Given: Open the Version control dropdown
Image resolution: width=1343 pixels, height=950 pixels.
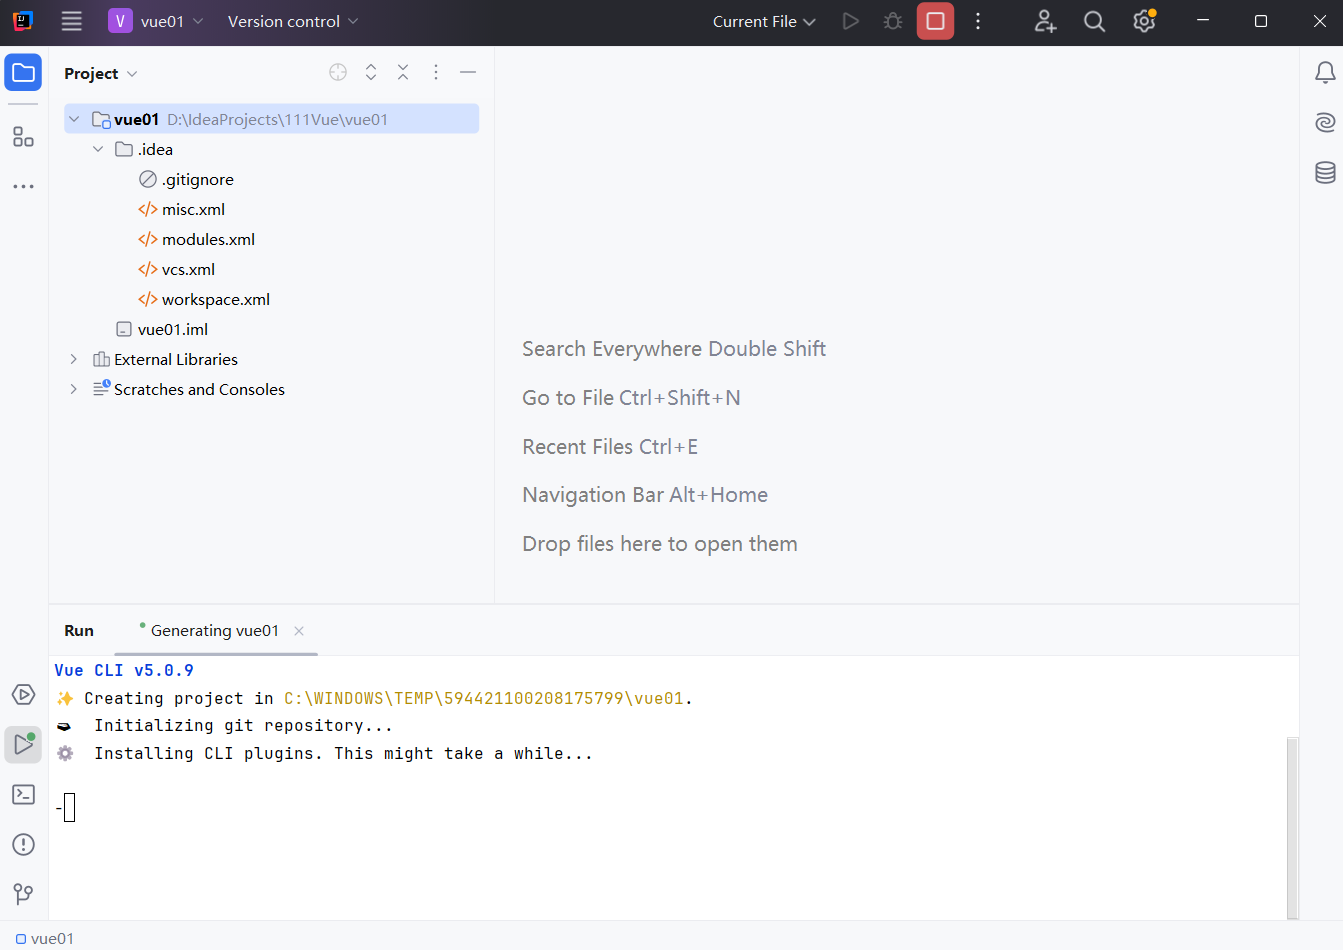Looking at the screenshot, I should (293, 21).
